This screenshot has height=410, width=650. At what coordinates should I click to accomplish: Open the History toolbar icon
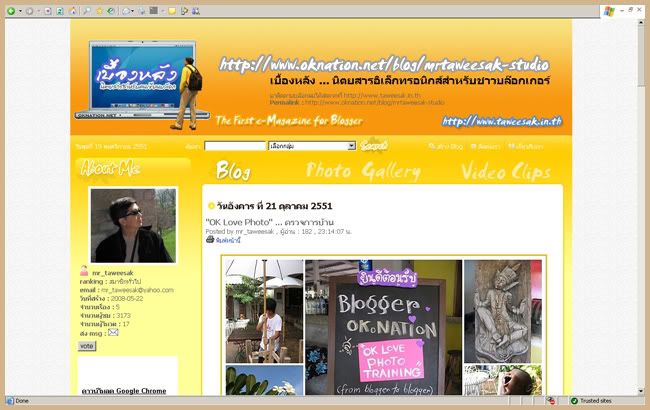111,11
